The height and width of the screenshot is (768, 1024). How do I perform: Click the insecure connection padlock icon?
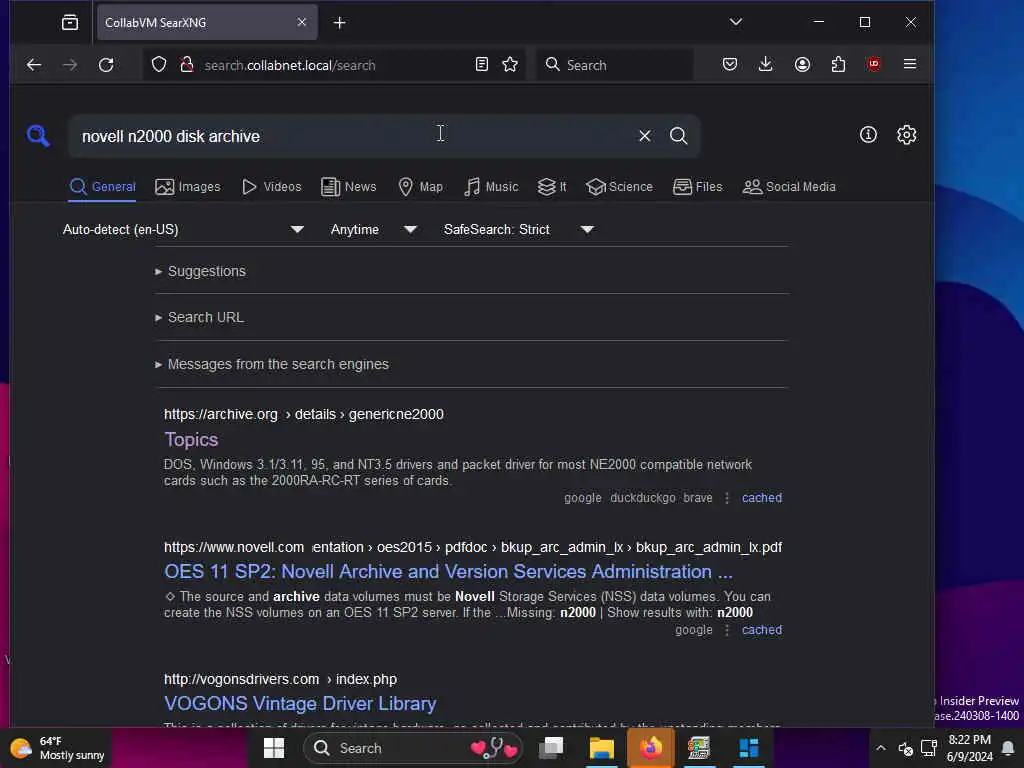(187, 64)
